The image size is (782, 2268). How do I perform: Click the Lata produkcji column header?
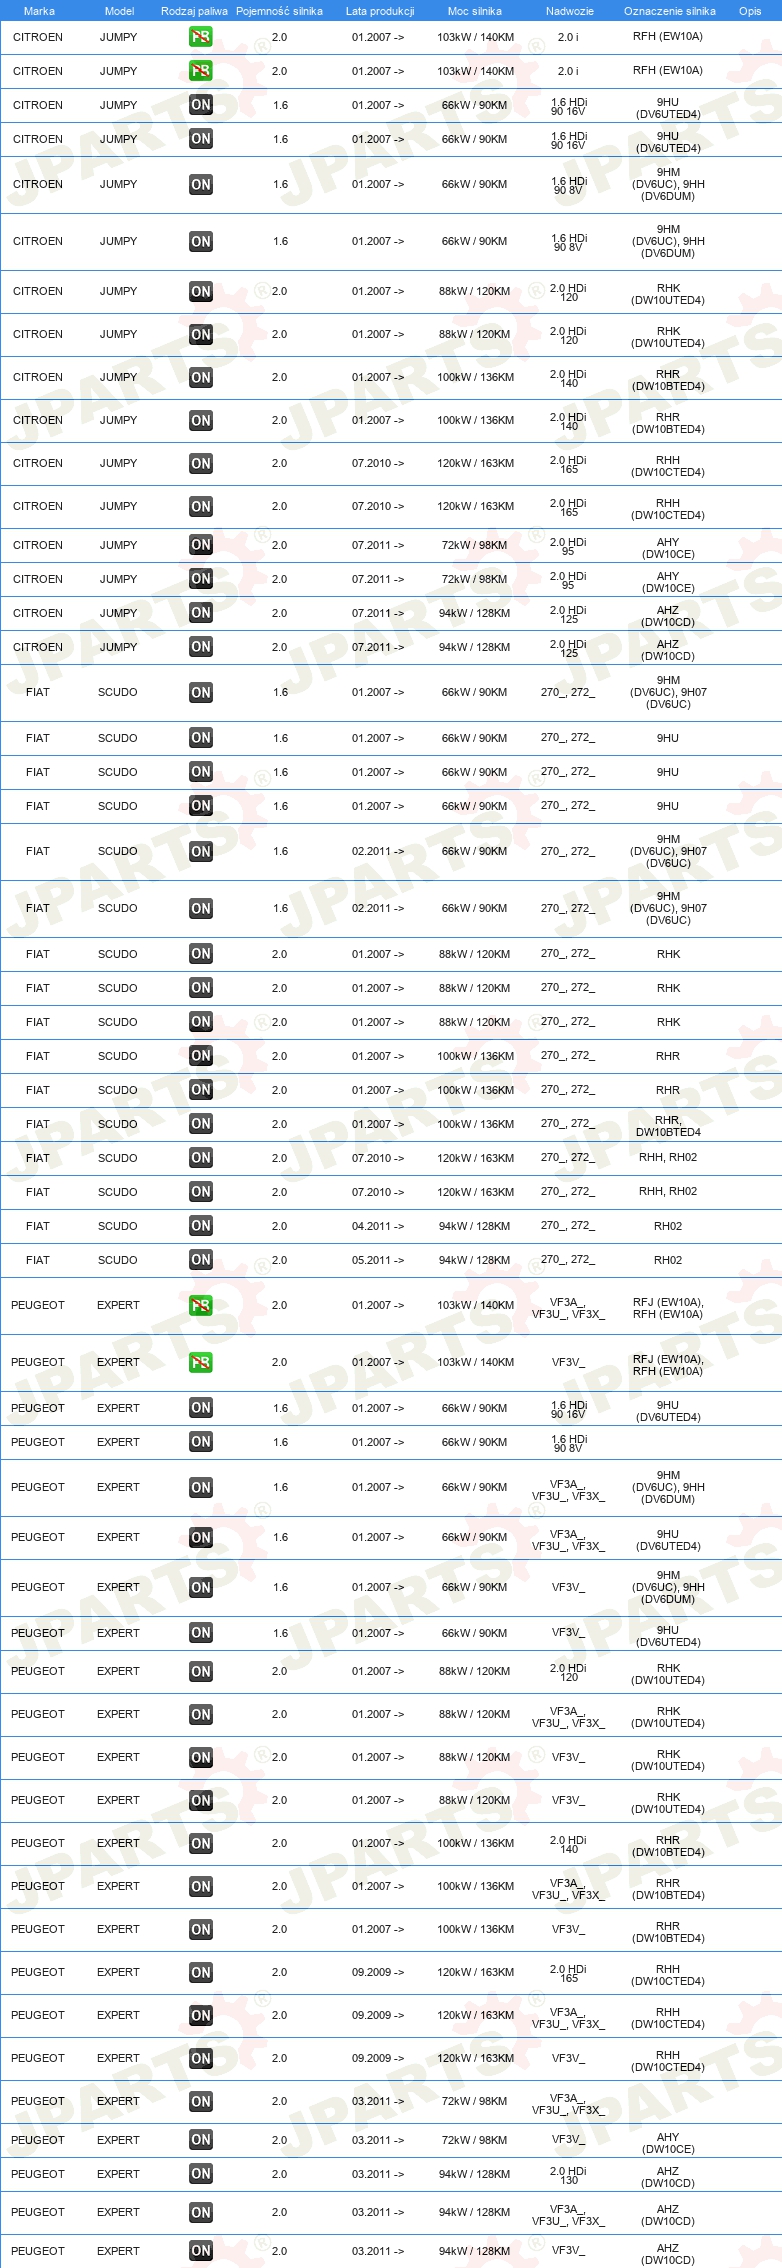coord(380,11)
